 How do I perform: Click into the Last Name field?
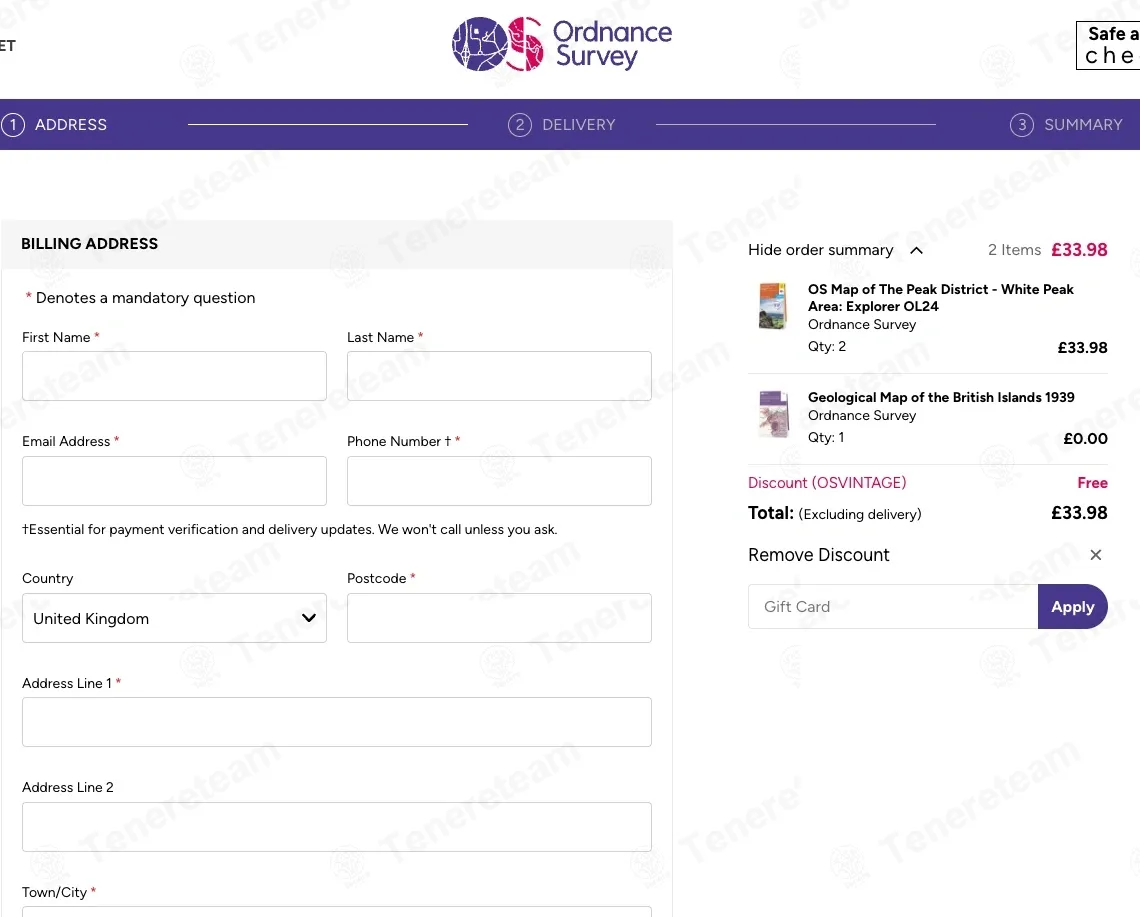click(499, 376)
